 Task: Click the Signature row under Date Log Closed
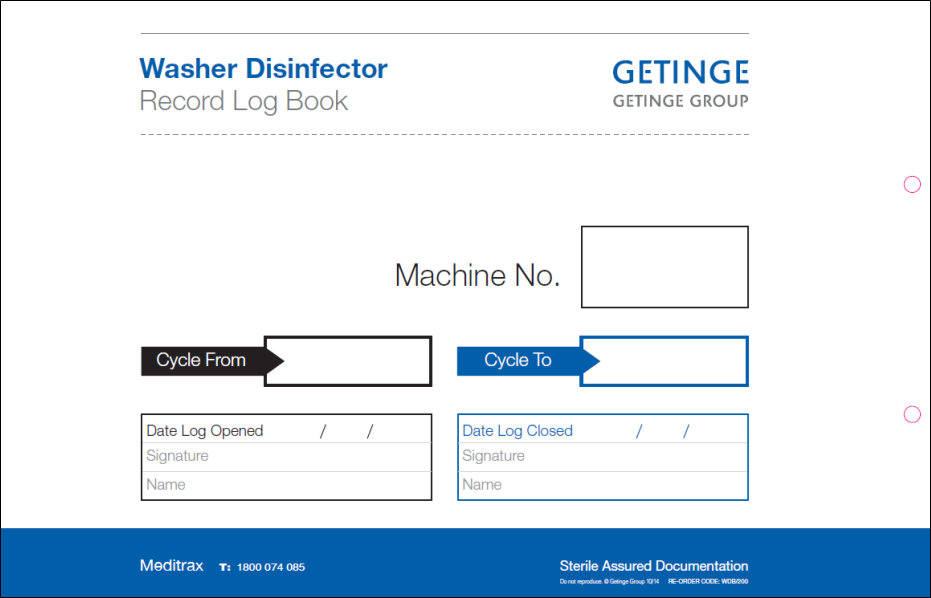[x=603, y=457]
